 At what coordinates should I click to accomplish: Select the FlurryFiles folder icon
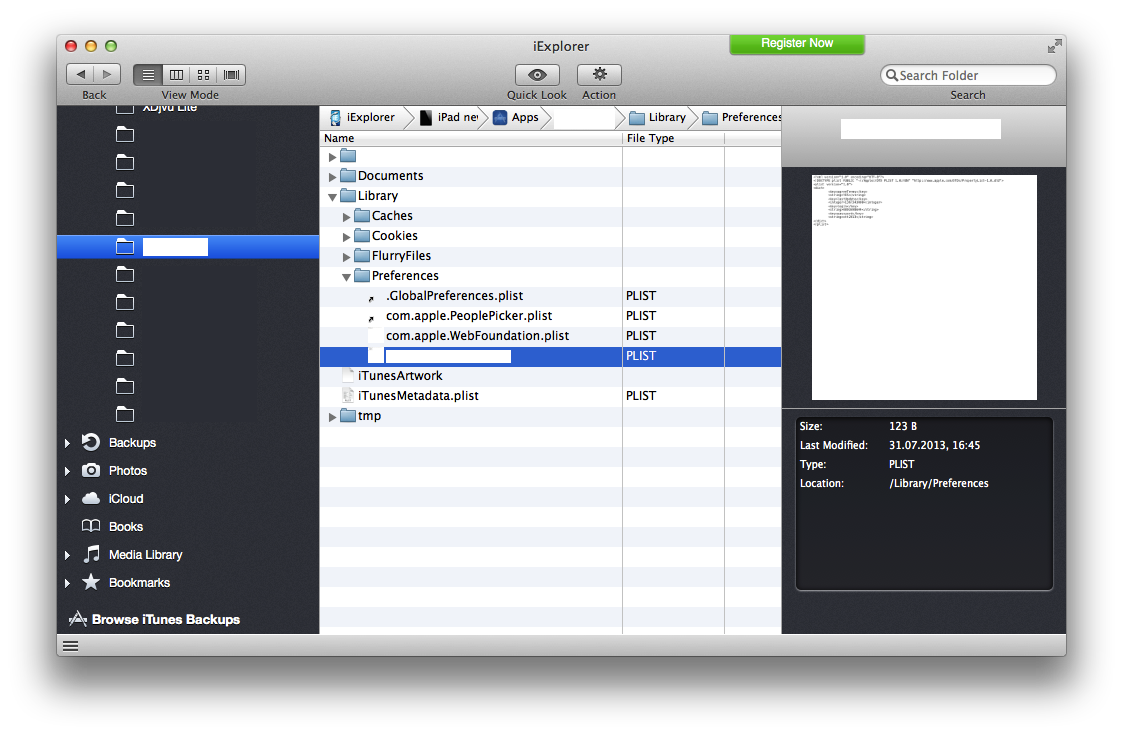(x=362, y=256)
